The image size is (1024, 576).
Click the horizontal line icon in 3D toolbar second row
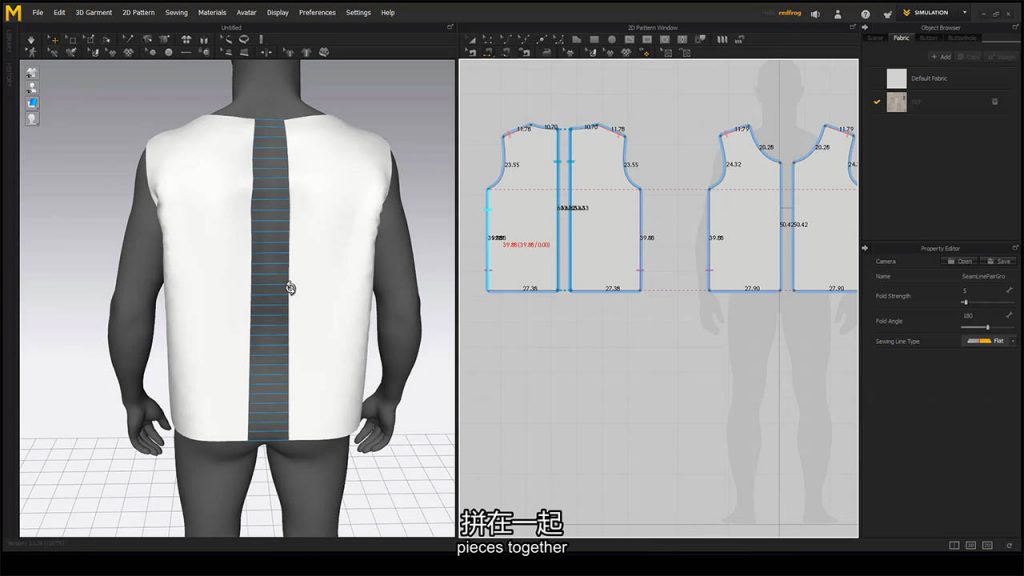point(186,52)
